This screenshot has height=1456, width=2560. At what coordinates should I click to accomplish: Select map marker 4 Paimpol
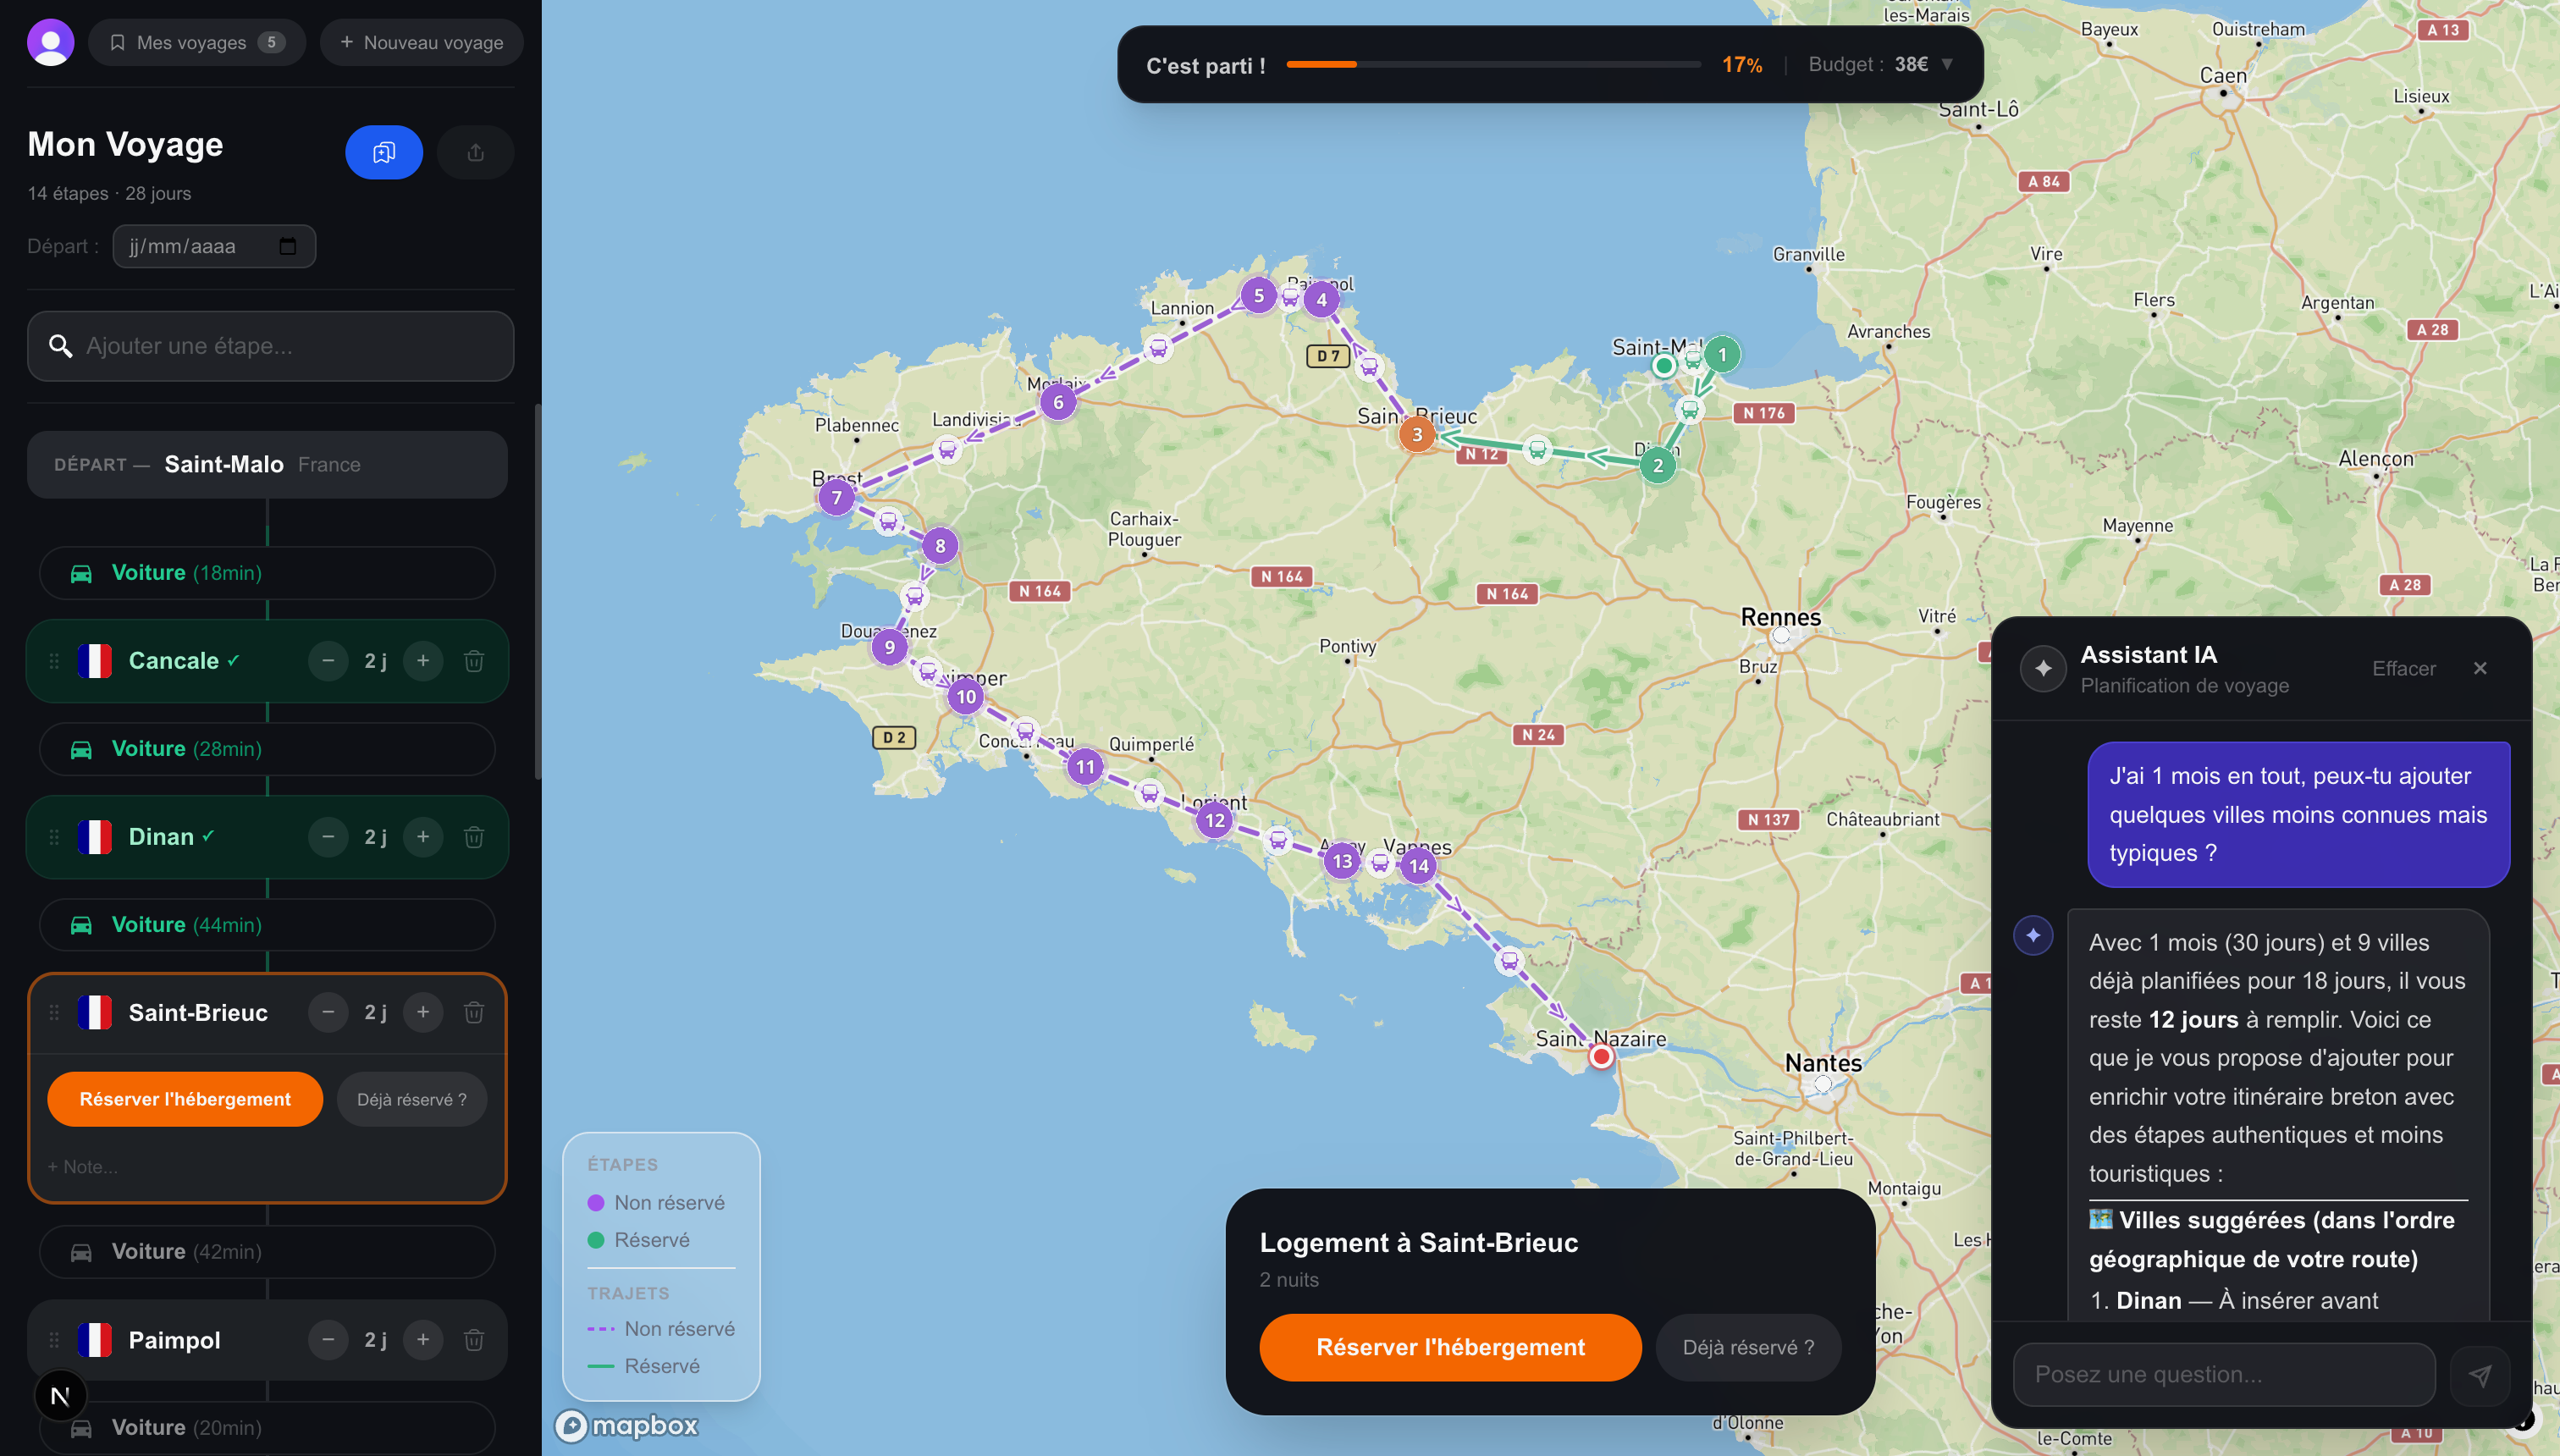click(x=1322, y=299)
